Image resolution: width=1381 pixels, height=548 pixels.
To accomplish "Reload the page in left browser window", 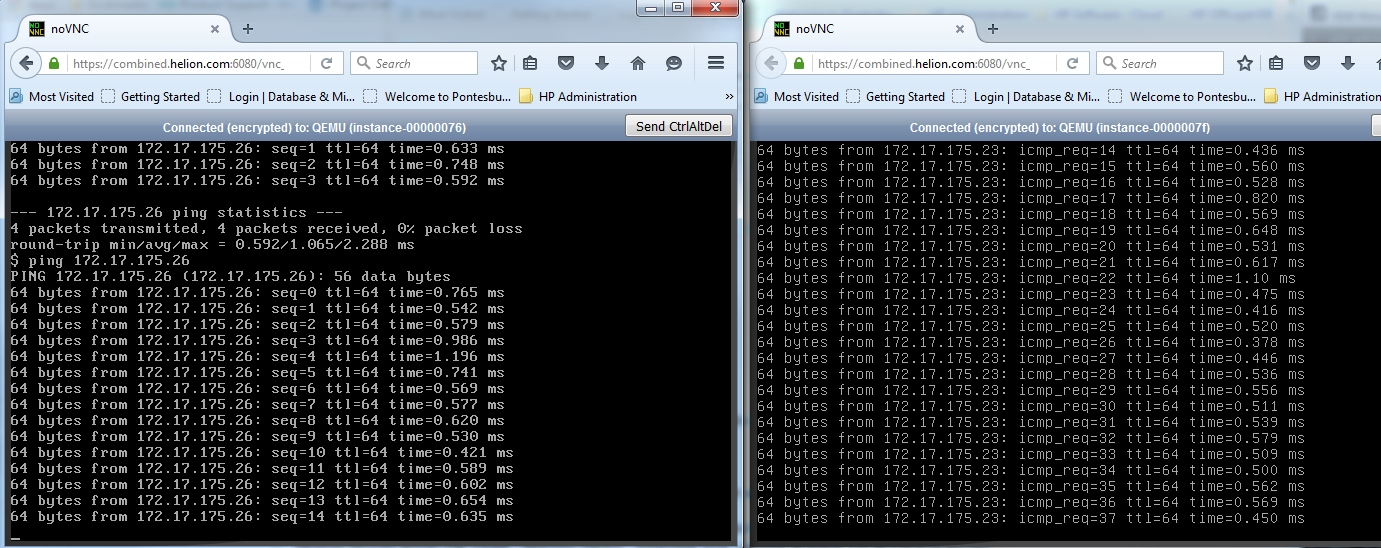I will coord(326,63).
